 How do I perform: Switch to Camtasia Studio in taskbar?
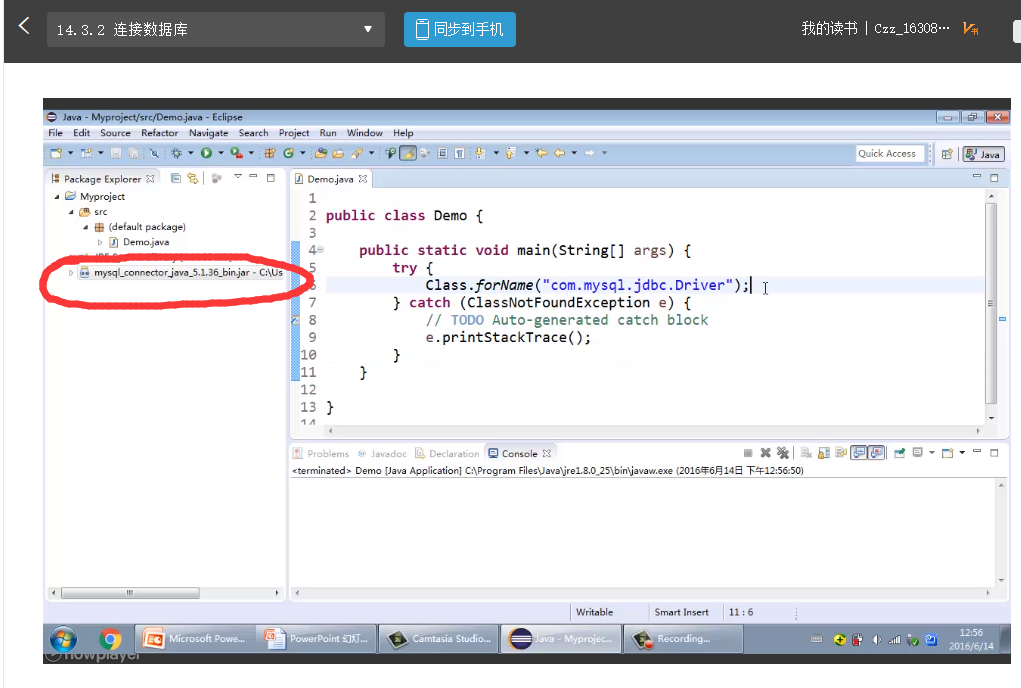coord(440,639)
